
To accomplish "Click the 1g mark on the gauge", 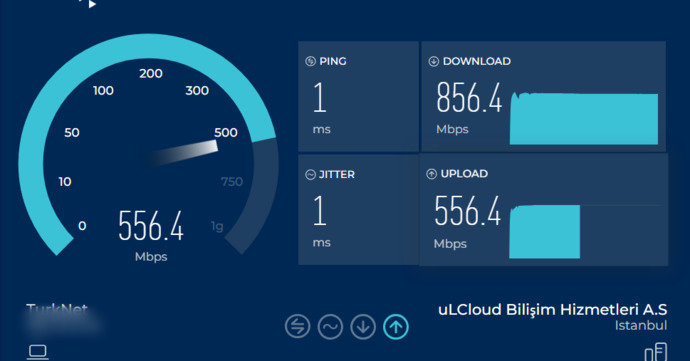I will point(217,227).
